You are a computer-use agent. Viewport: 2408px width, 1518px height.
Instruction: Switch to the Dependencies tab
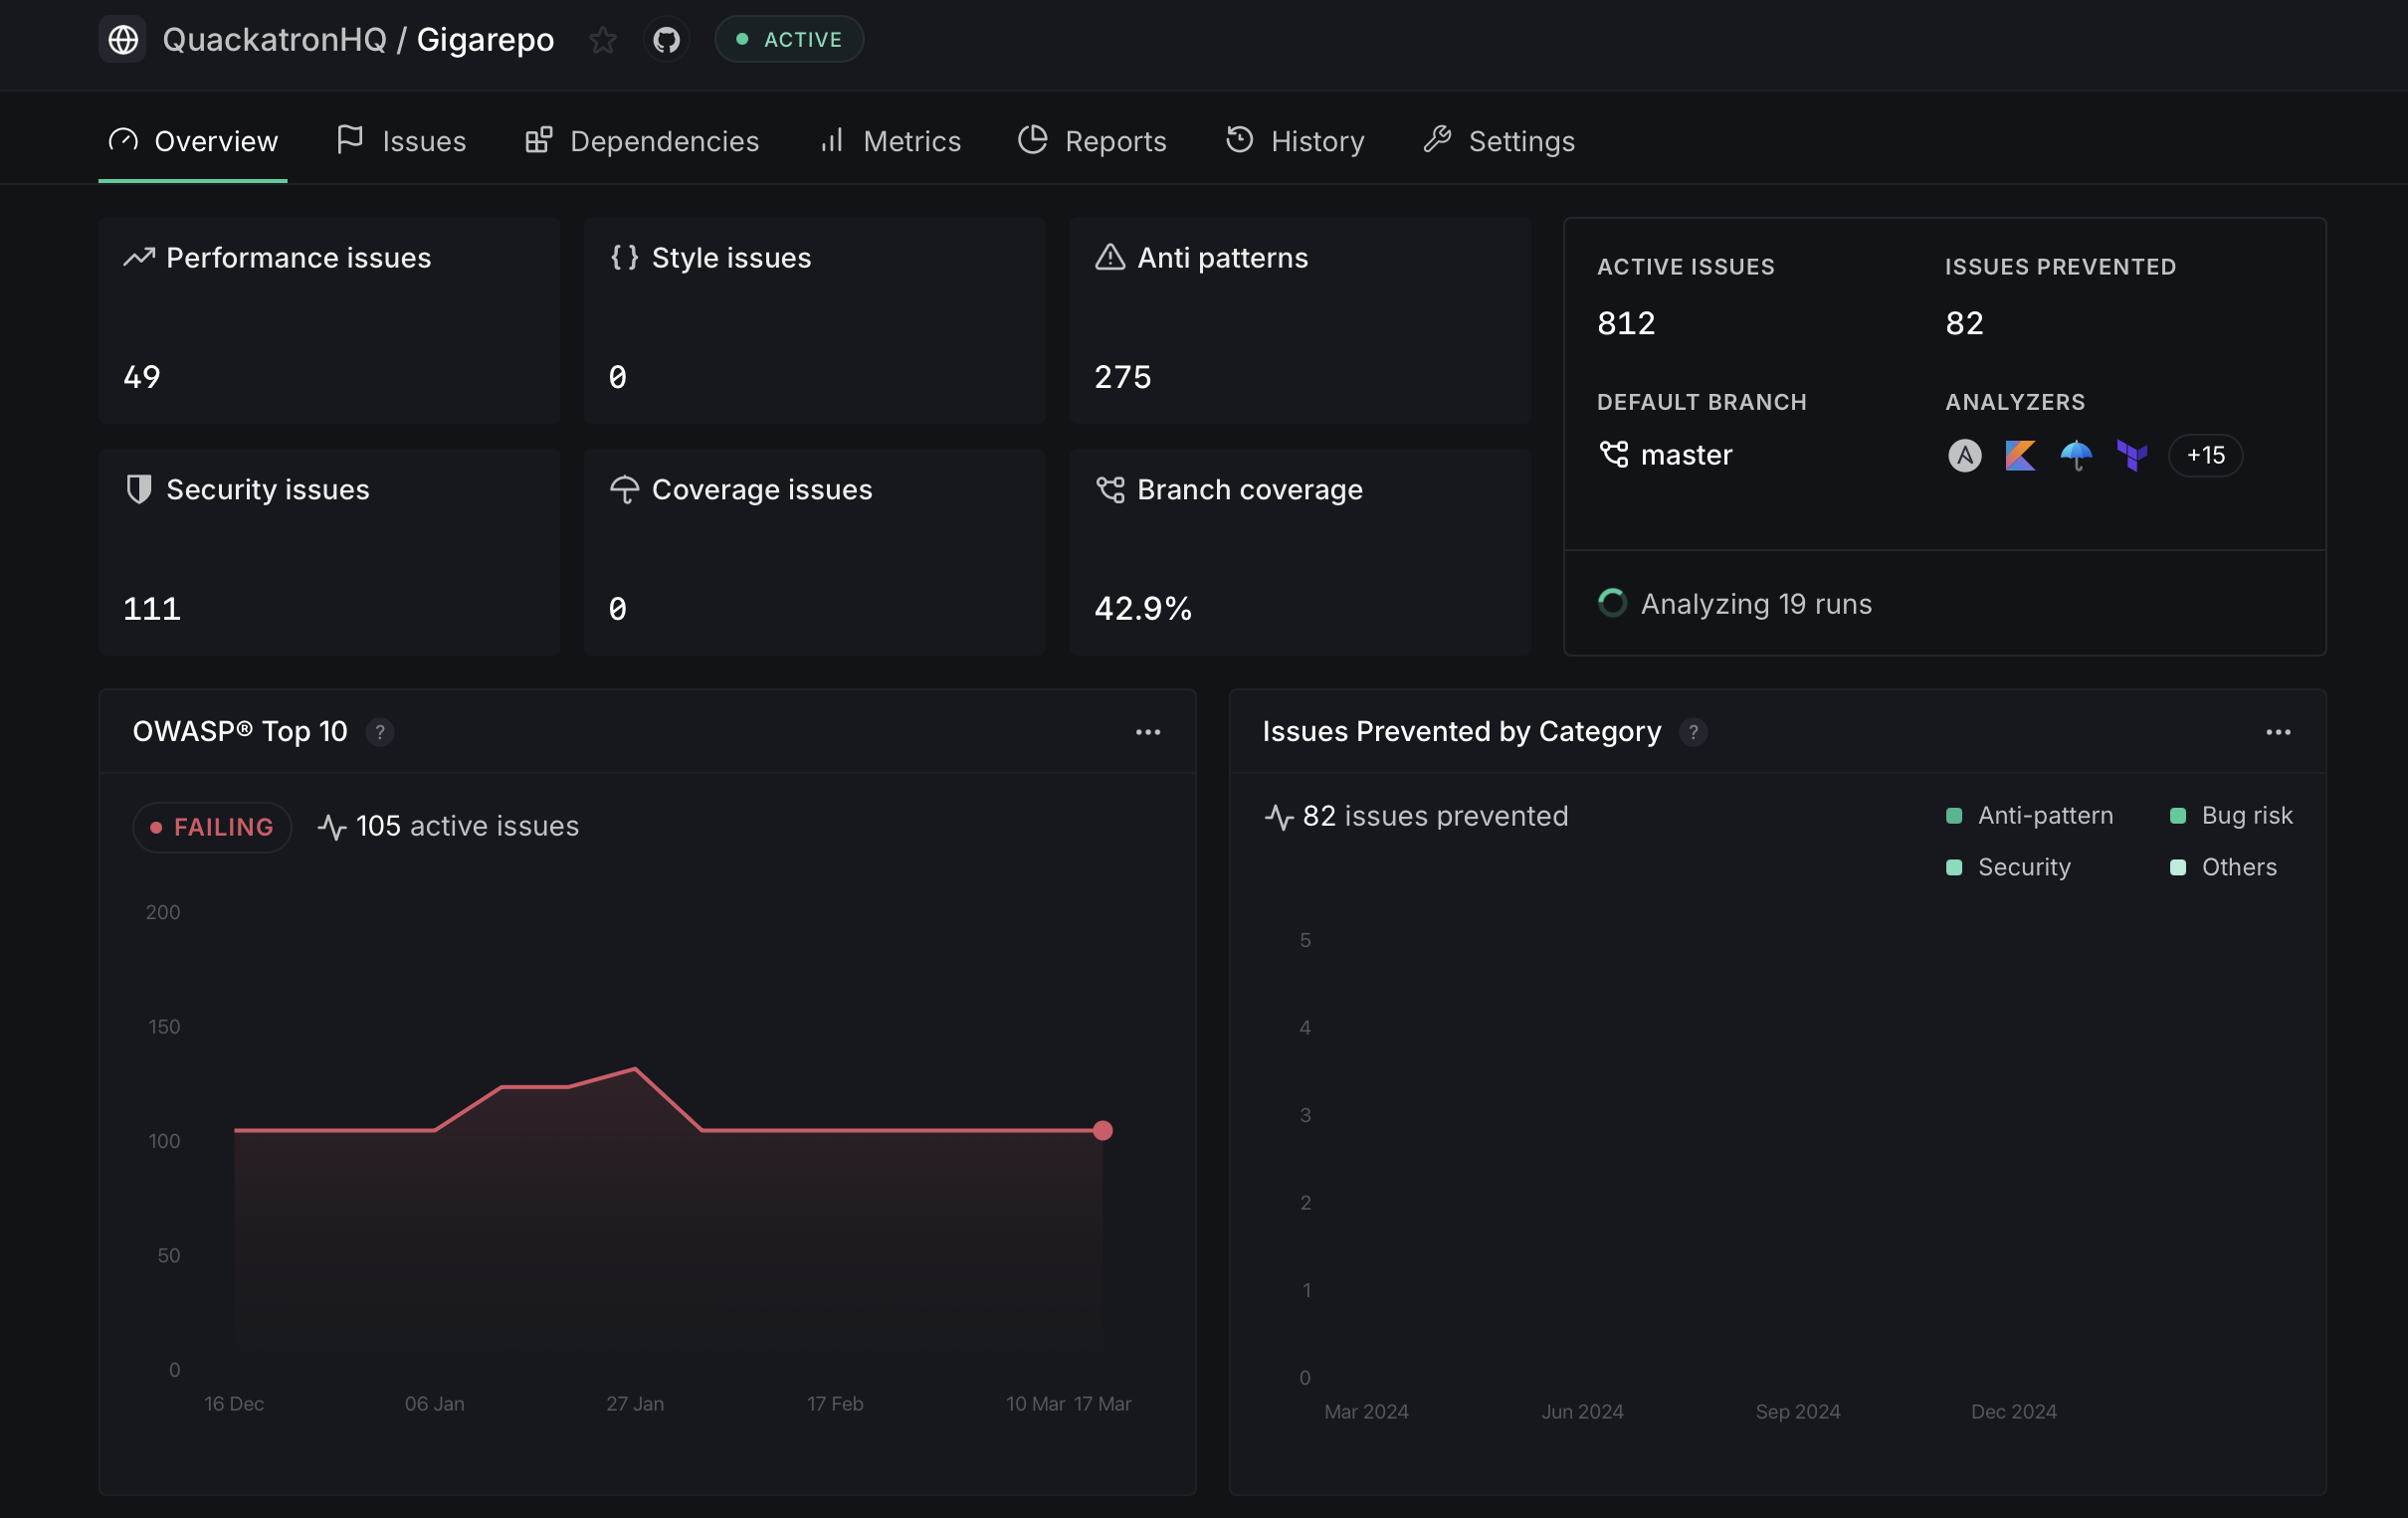[x=642, y=141]
